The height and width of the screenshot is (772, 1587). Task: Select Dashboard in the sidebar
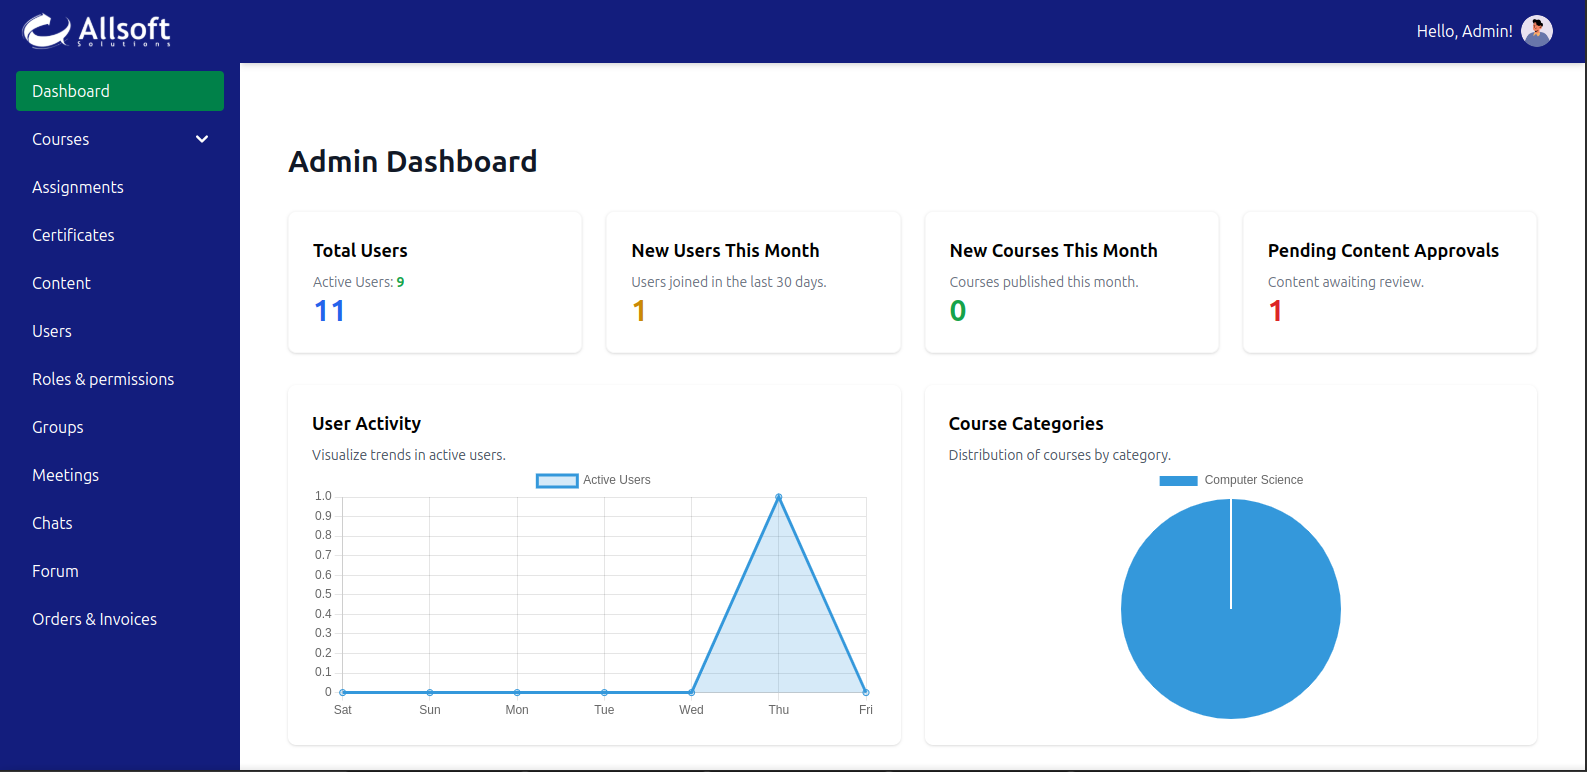pyautogui.click(x=119, y=91)
